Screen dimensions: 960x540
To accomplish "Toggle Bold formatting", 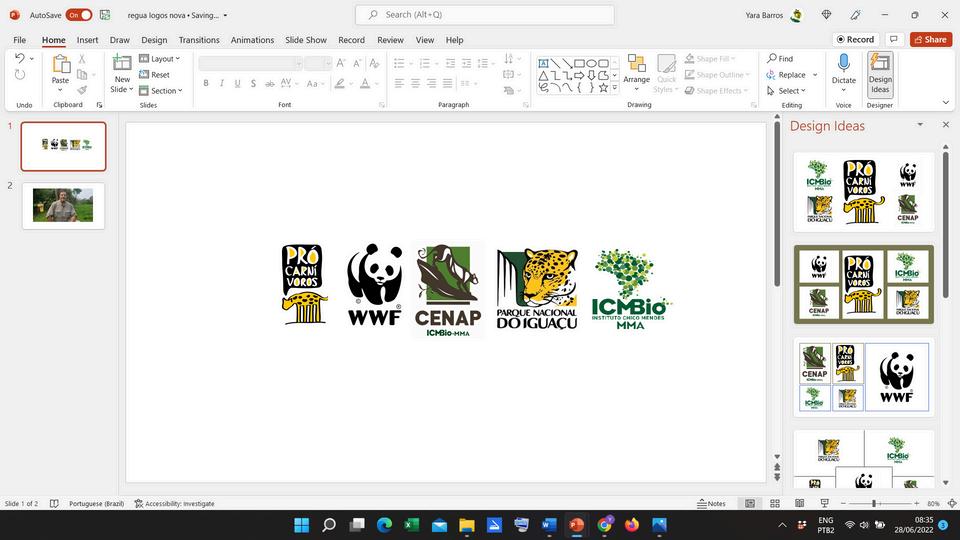I will (x=206, y=83).
